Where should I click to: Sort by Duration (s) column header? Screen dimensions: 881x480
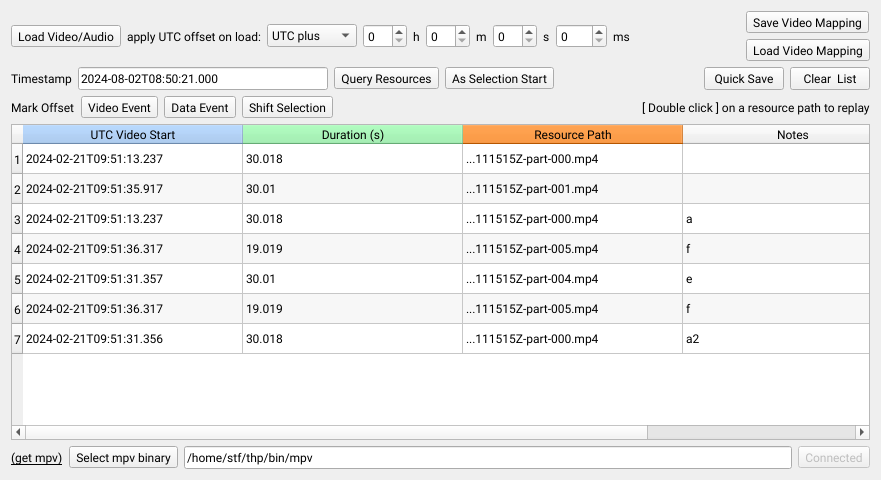click(352, 134)
